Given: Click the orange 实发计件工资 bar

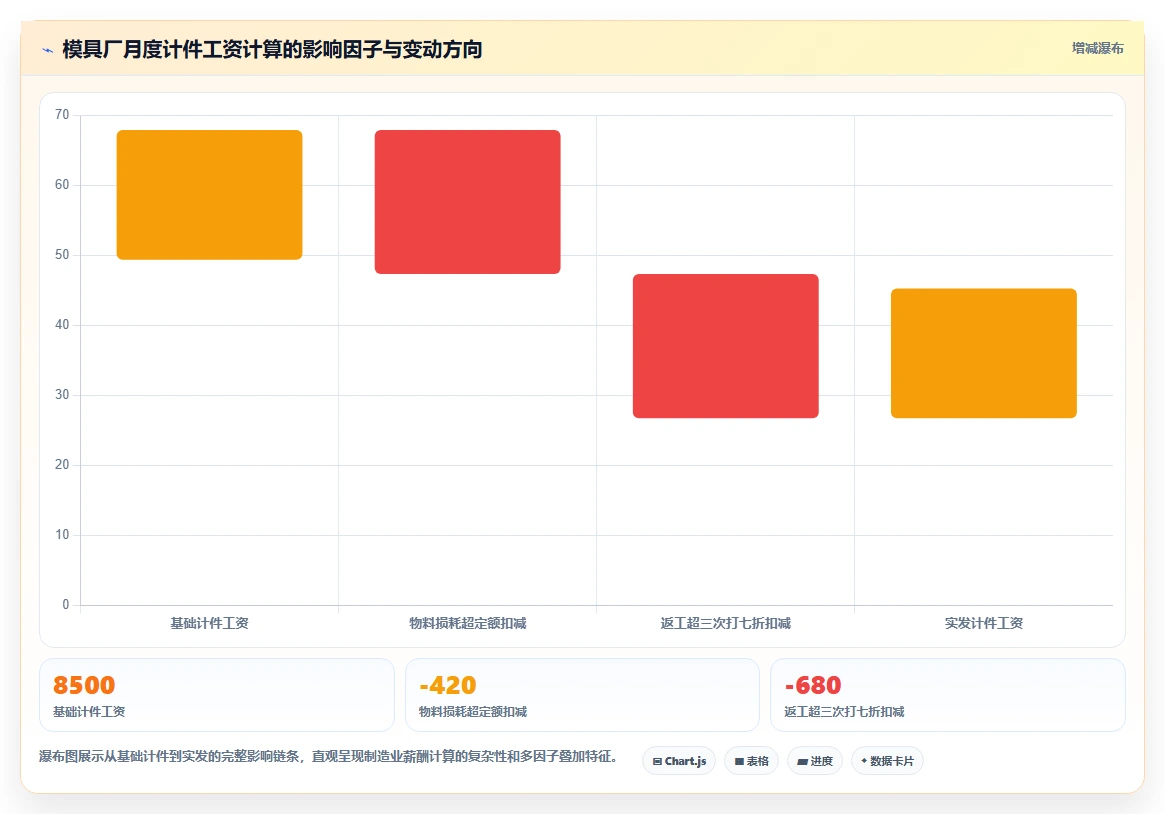Looking at the screenshot, I should [x=984, y=354].
